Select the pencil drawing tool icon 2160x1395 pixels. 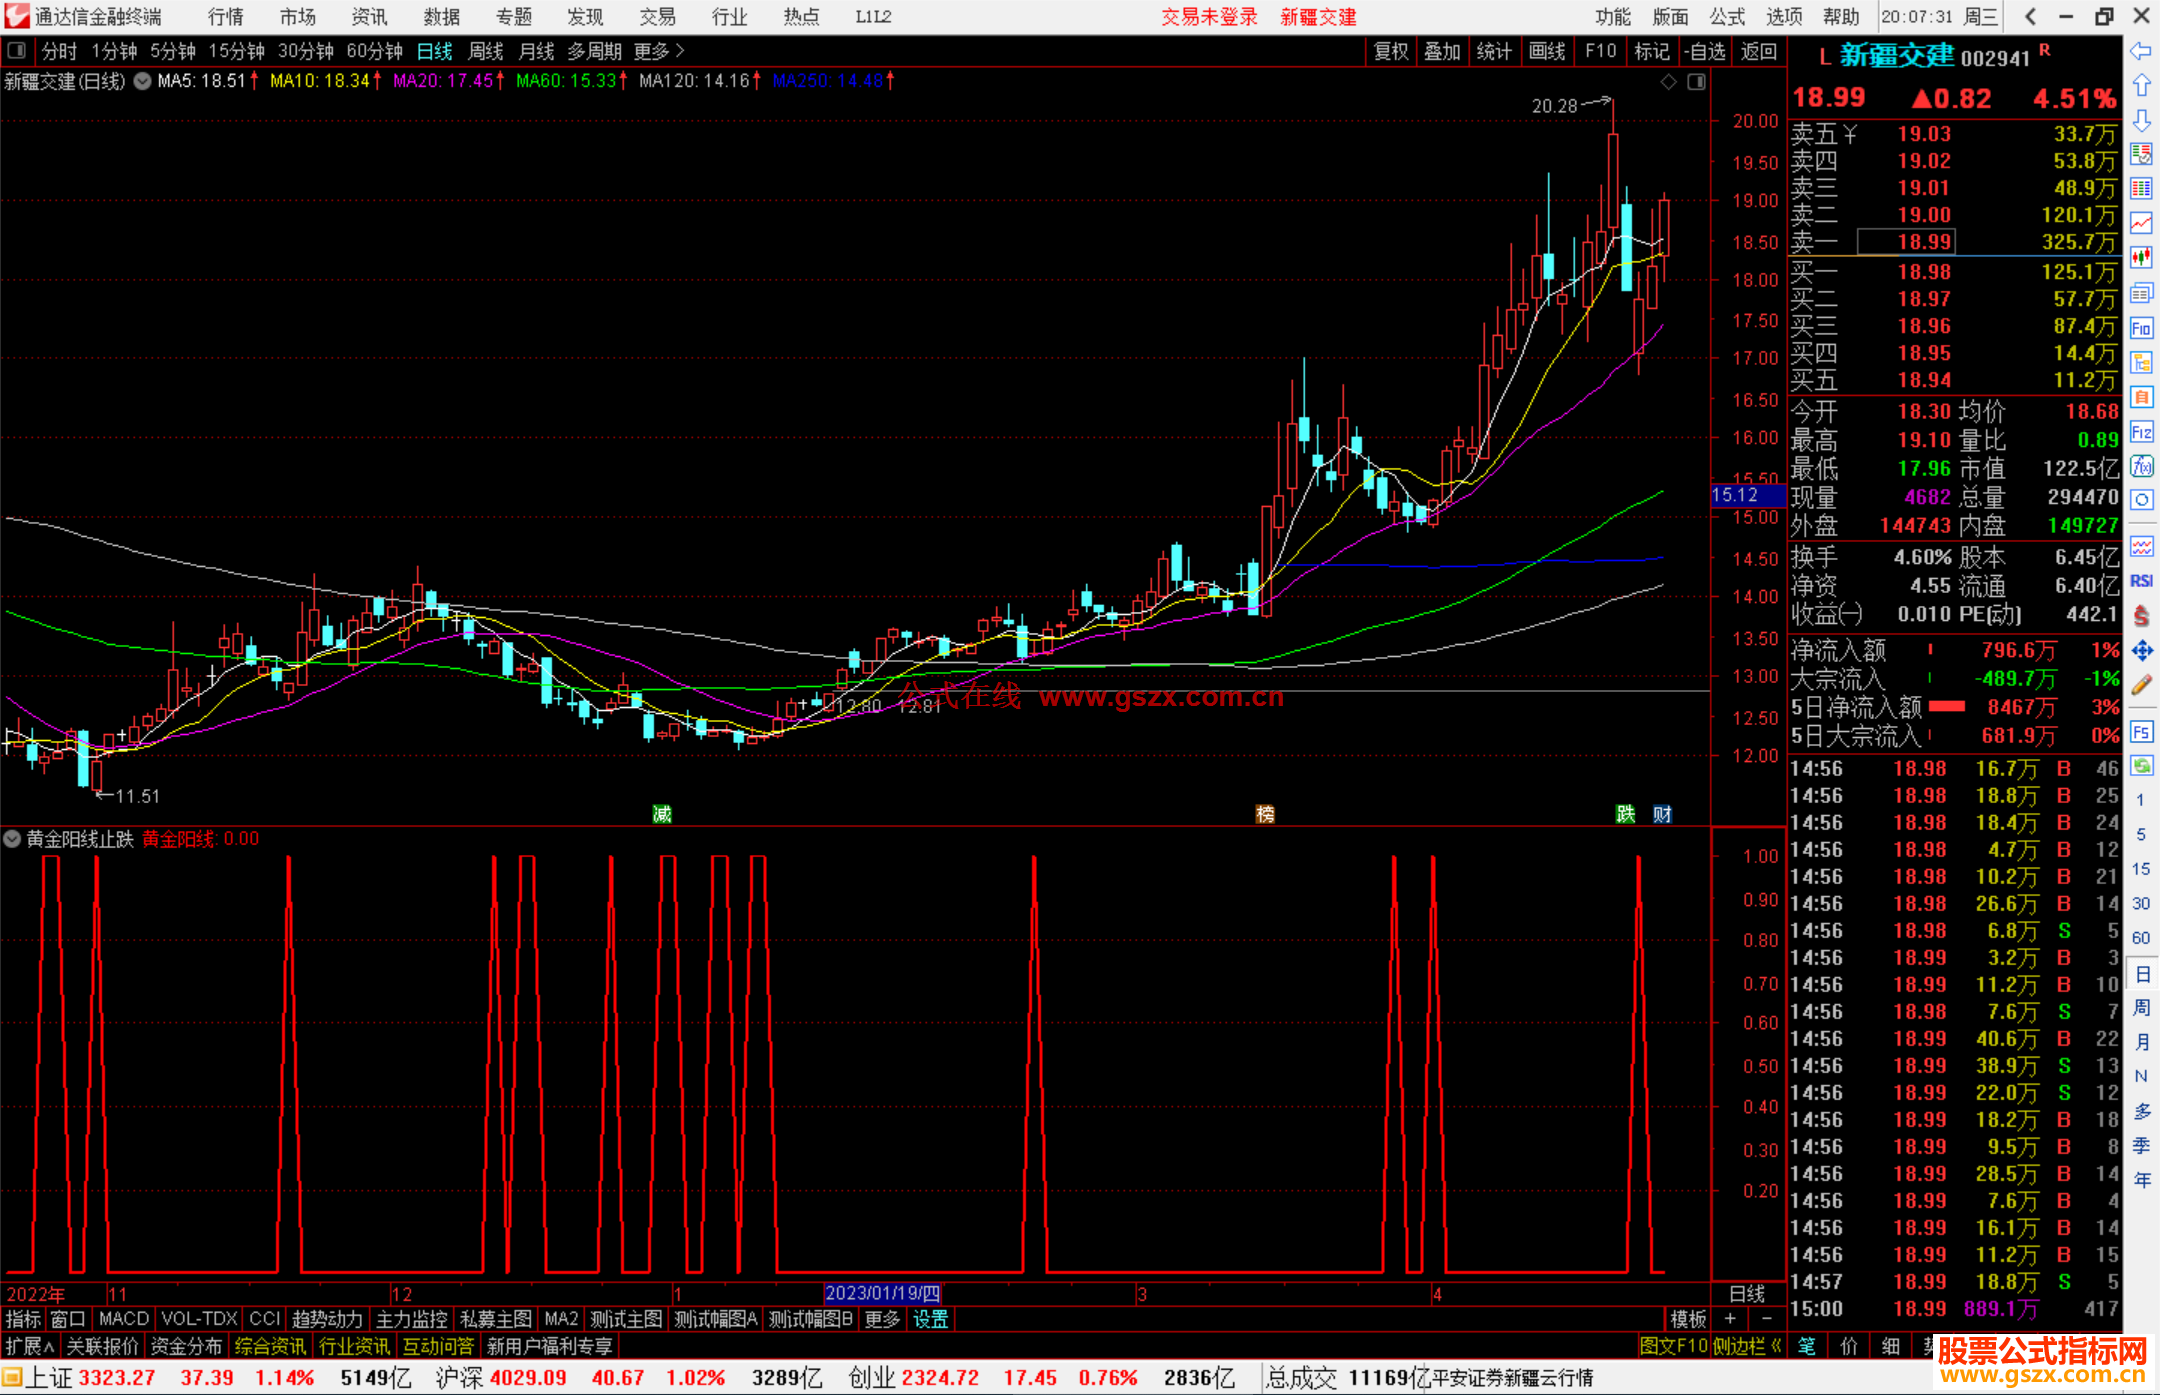2141,685
